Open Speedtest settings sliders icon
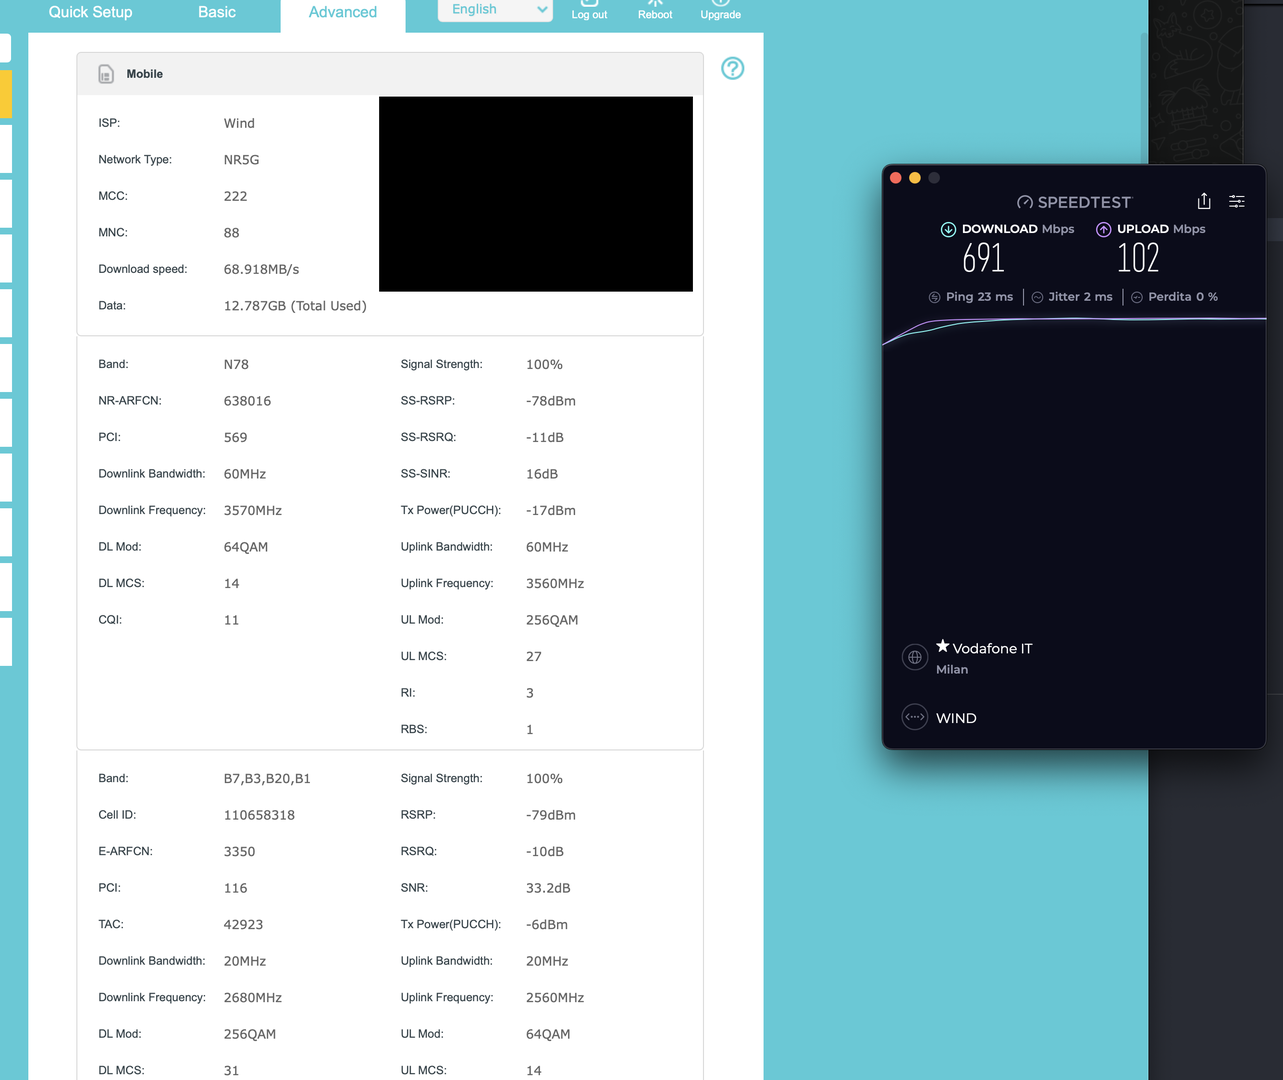The height and width of the screenshot is (1080, 1283). pos(1237,201)
